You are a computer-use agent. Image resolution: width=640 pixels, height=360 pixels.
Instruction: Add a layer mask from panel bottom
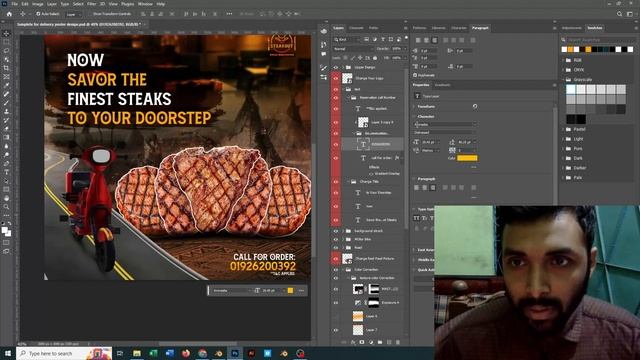click(362, 342)
